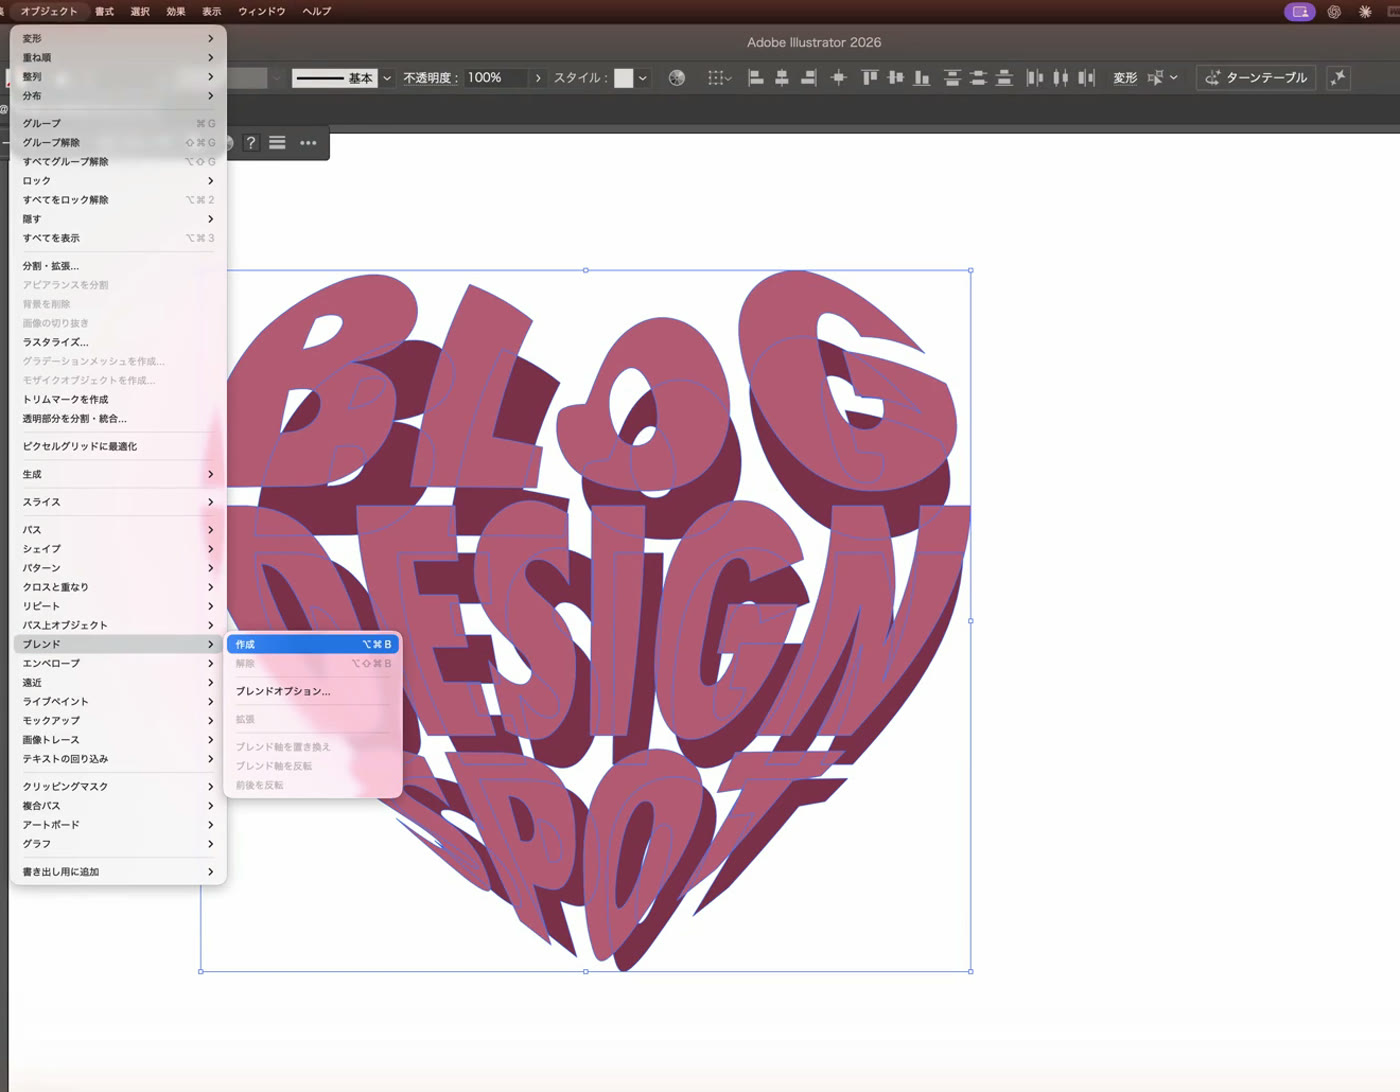Screen dimensions: 1400x1092
Task: Open the three-dots more options icon
Action: (x=308, y=143)
